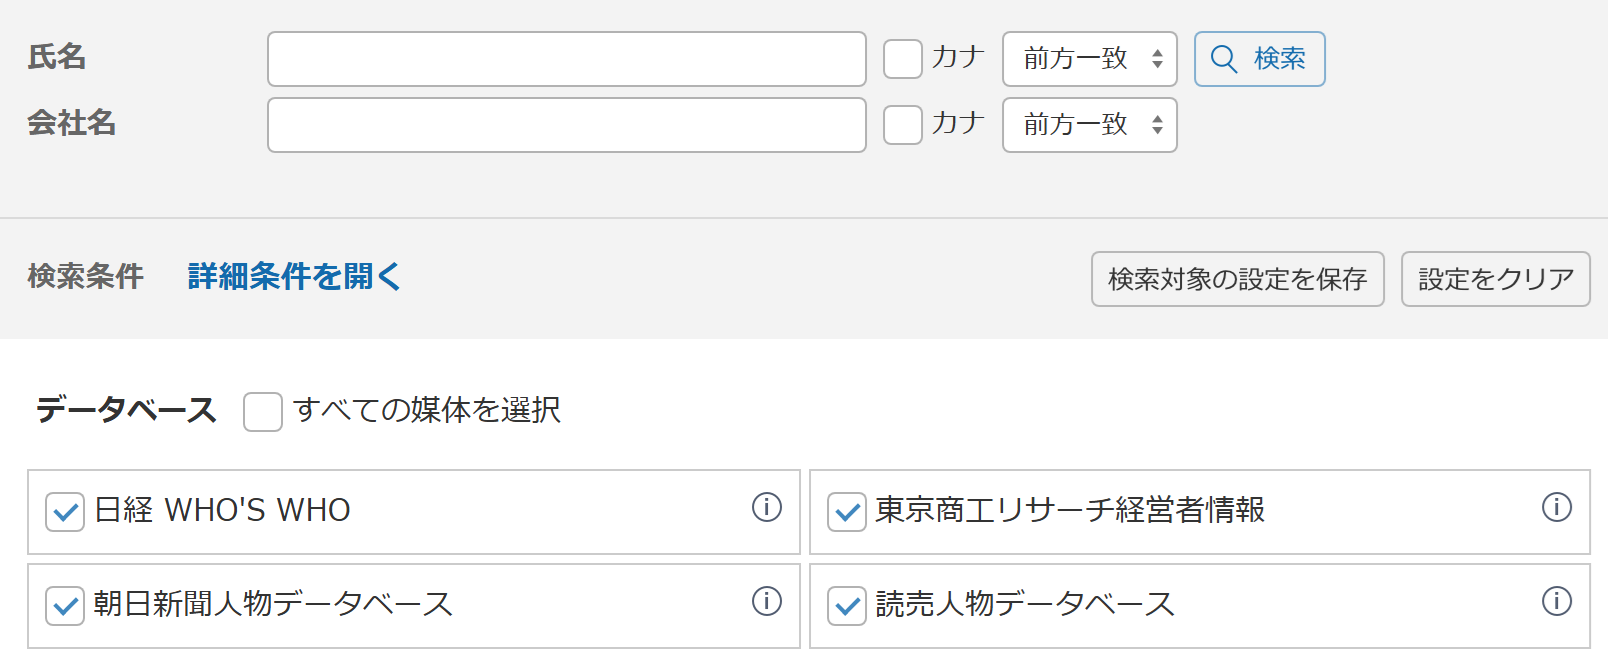Image resolution: width=1608 pixels, height=670 pixels.
Task: Show info for 読売人物データベース
Action: pyautogui.click(x=1556, y=602)
